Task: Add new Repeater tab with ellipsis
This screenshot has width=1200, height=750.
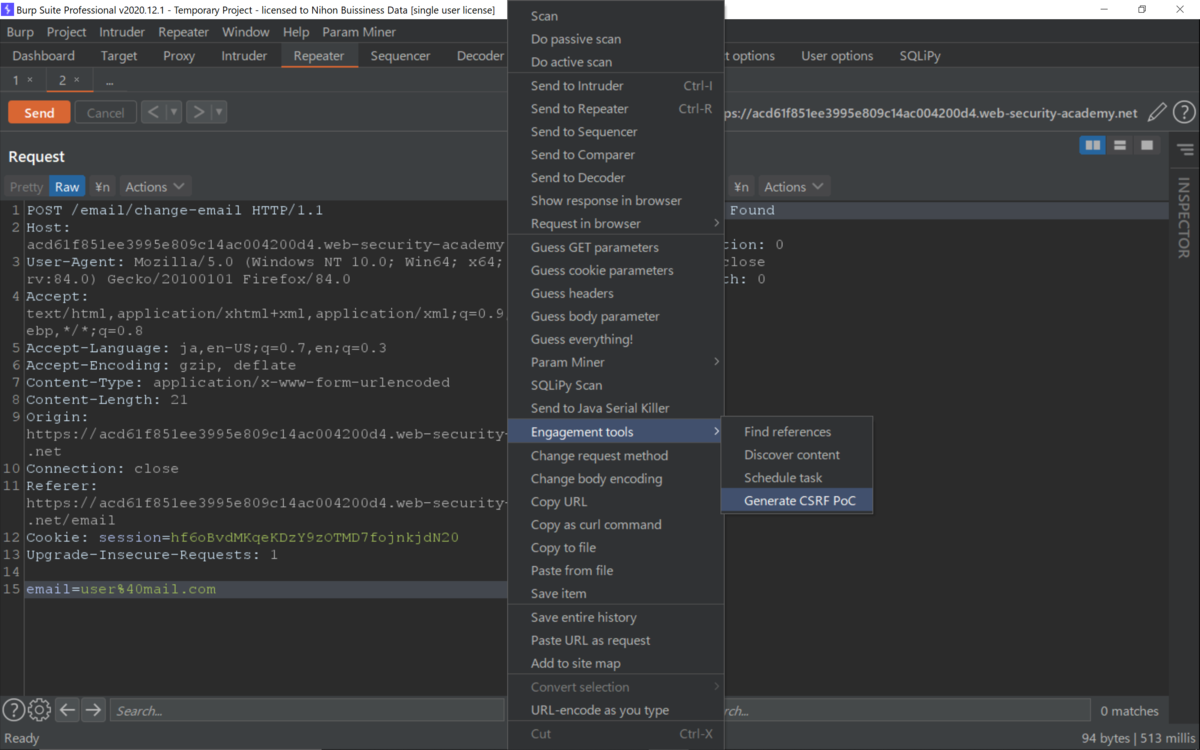Action: [109, 81]
